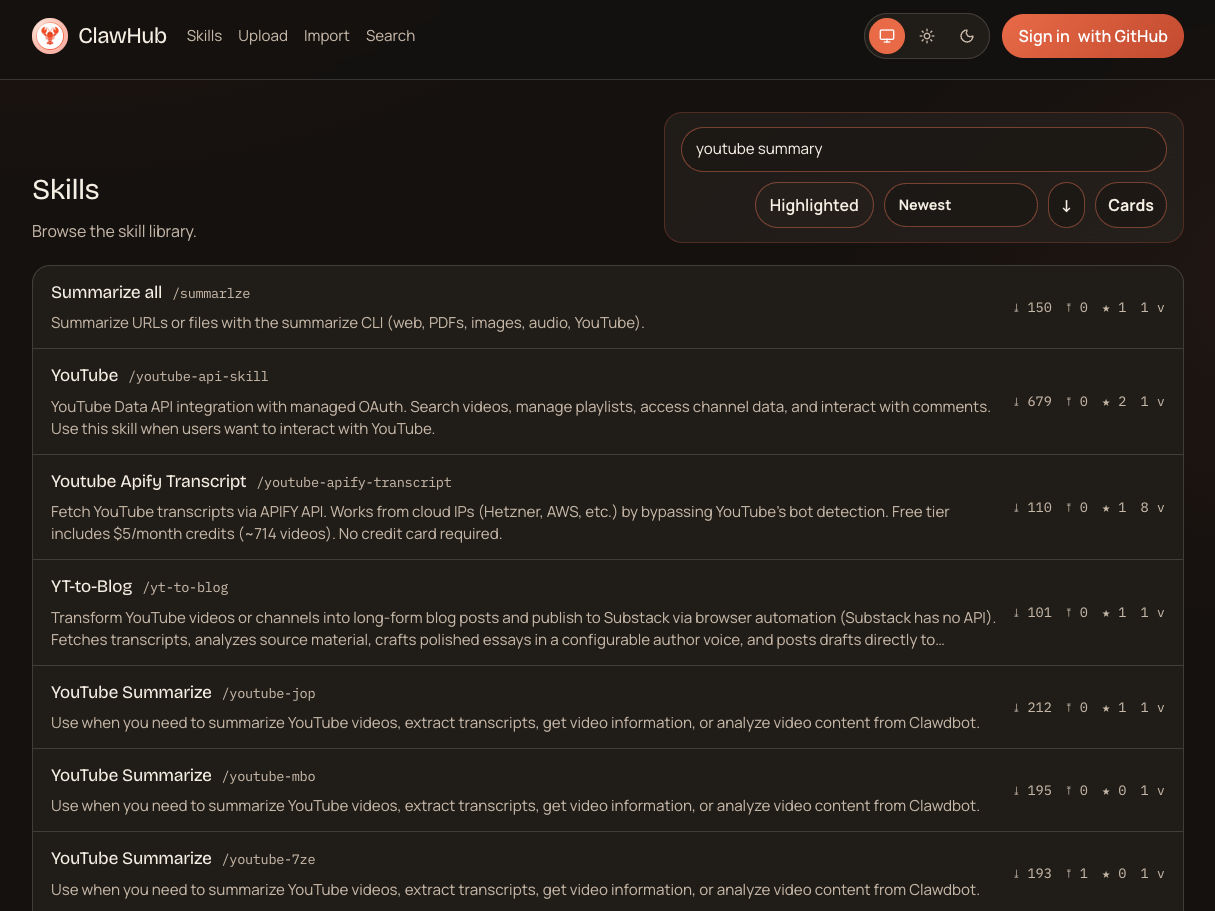Toggle the Cards view button

[1131, 205]
